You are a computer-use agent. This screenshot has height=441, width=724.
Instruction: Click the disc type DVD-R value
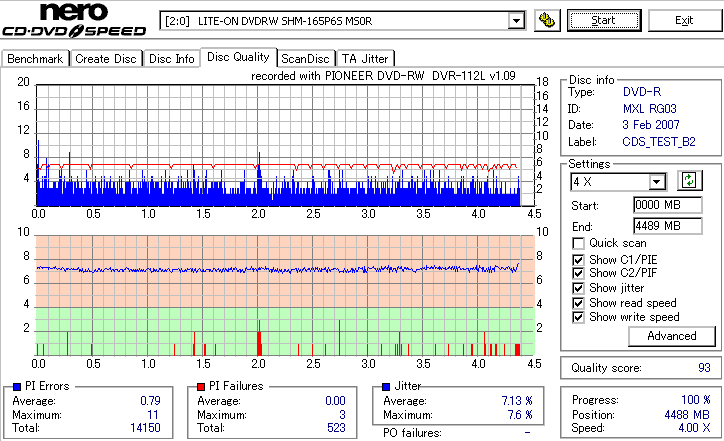tap(642, 92)
